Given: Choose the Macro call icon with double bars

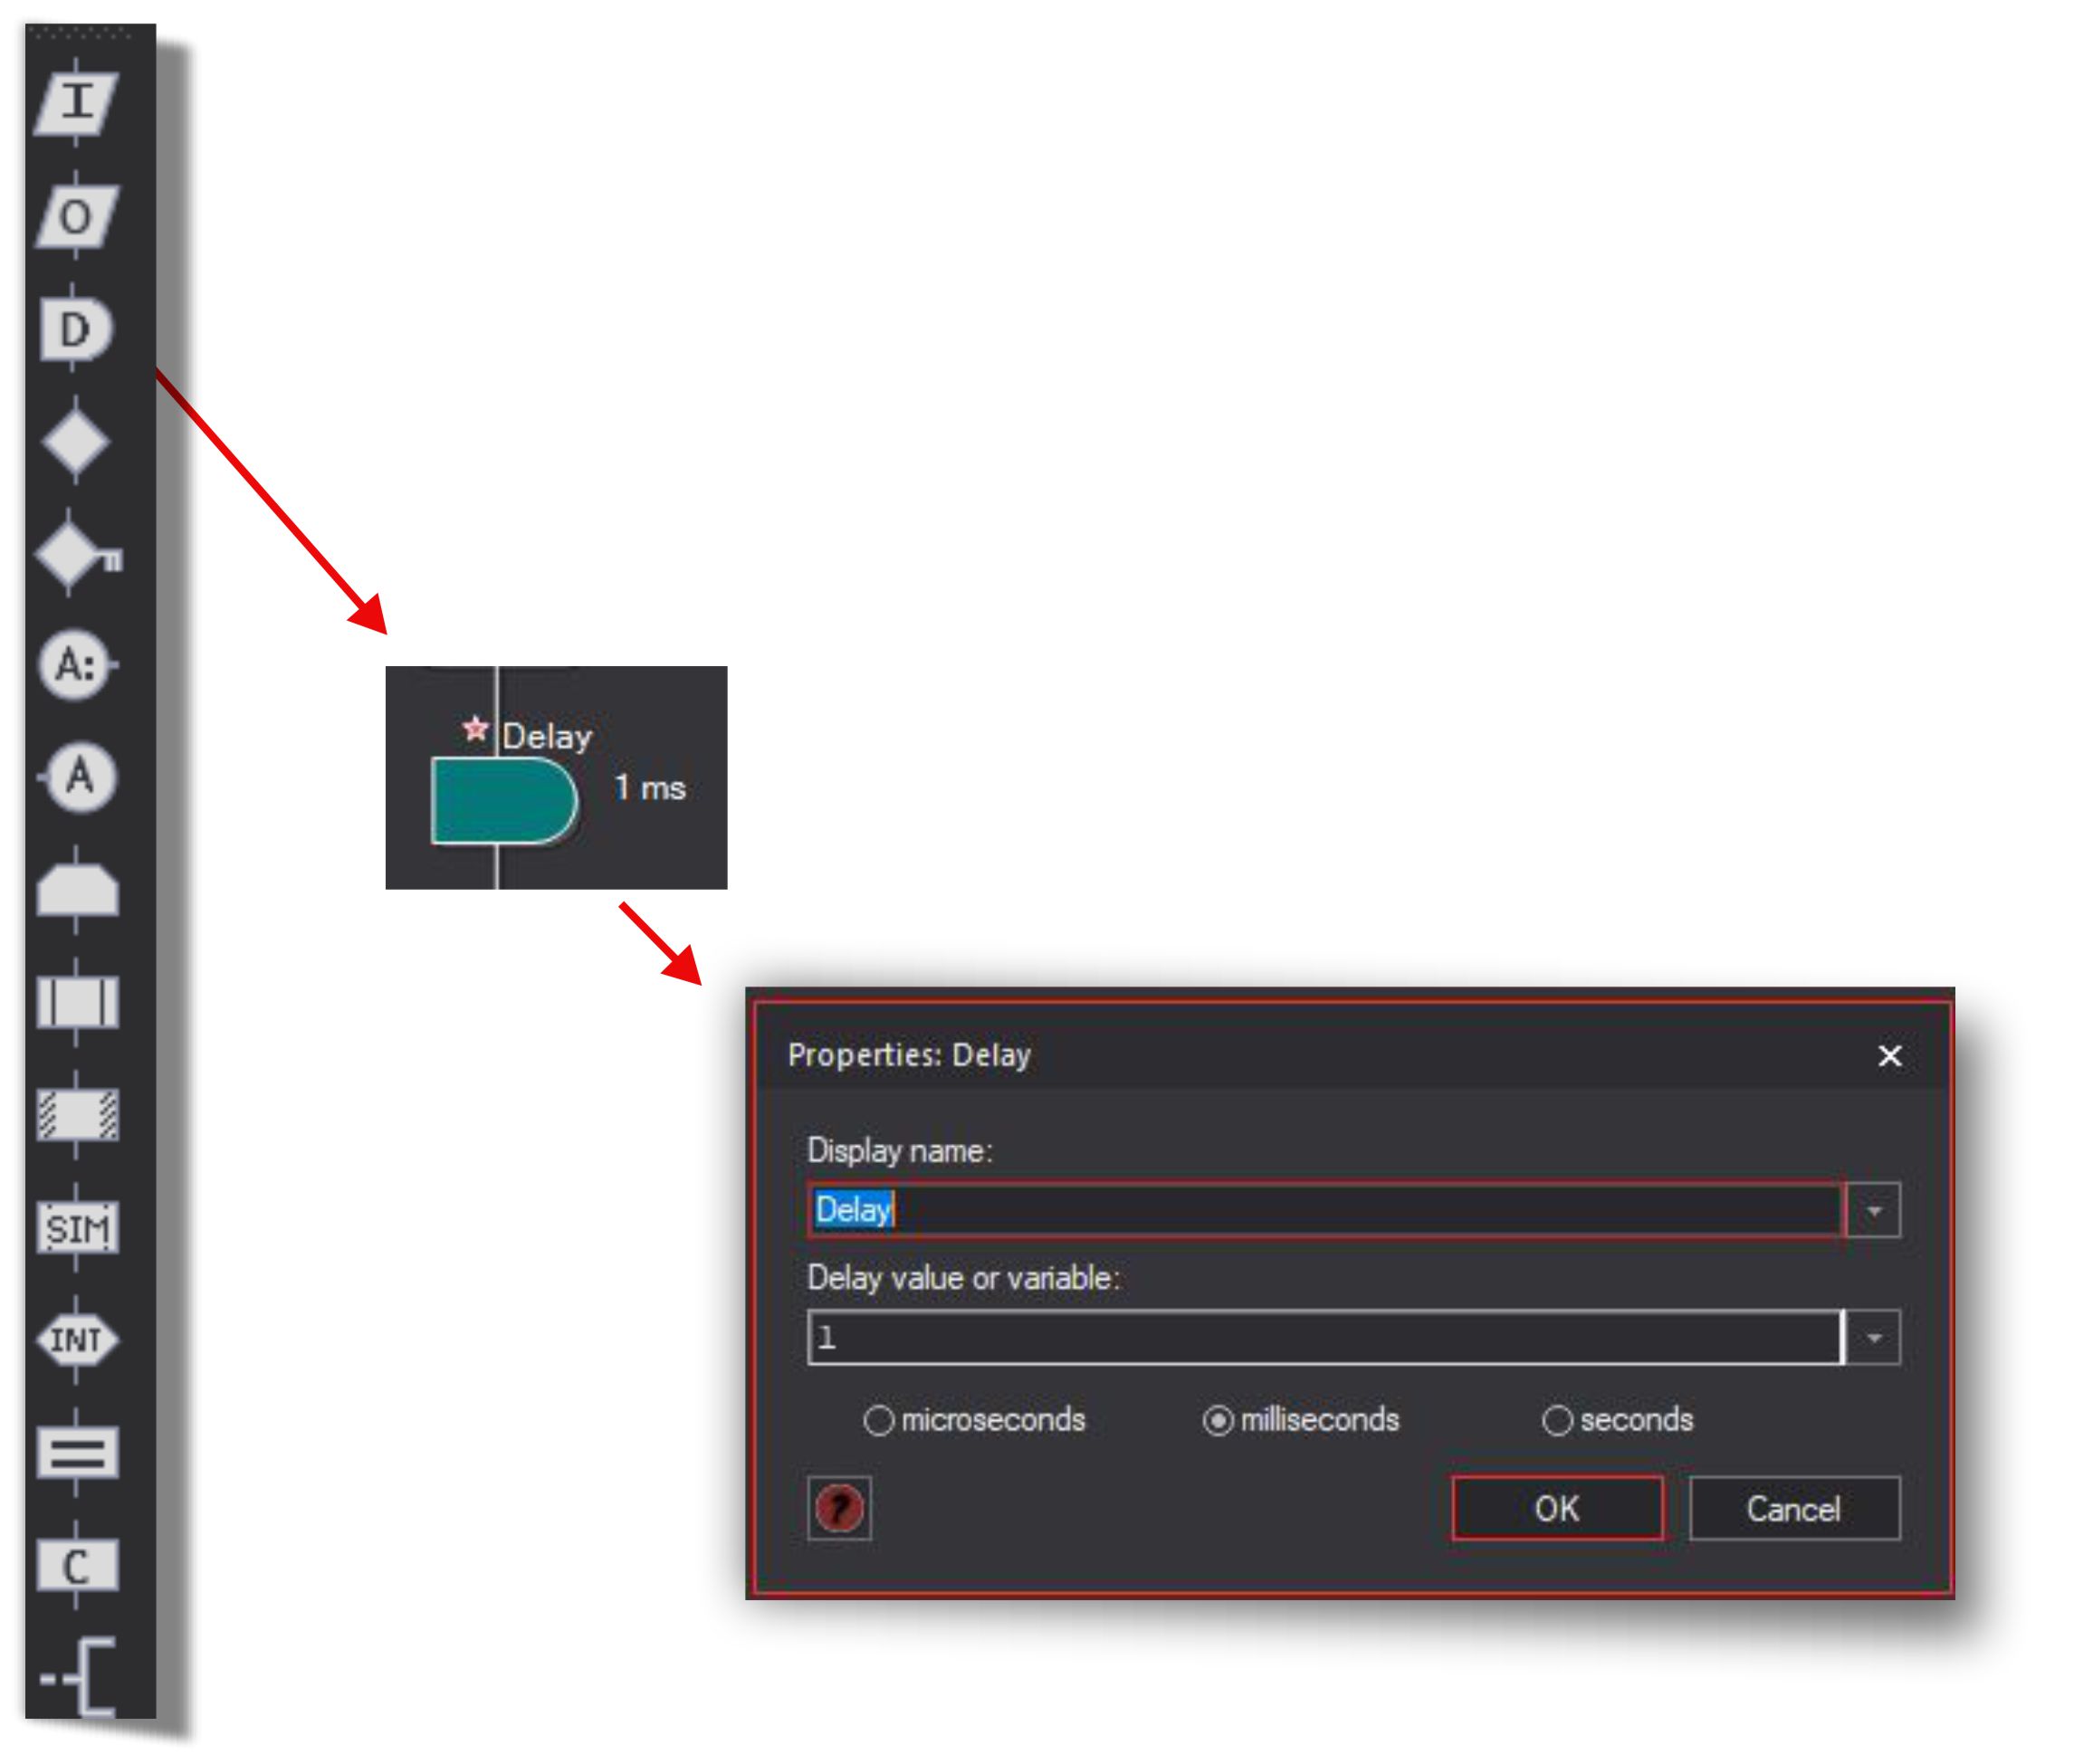Looking at the screenshot, I should point(77,1001).
